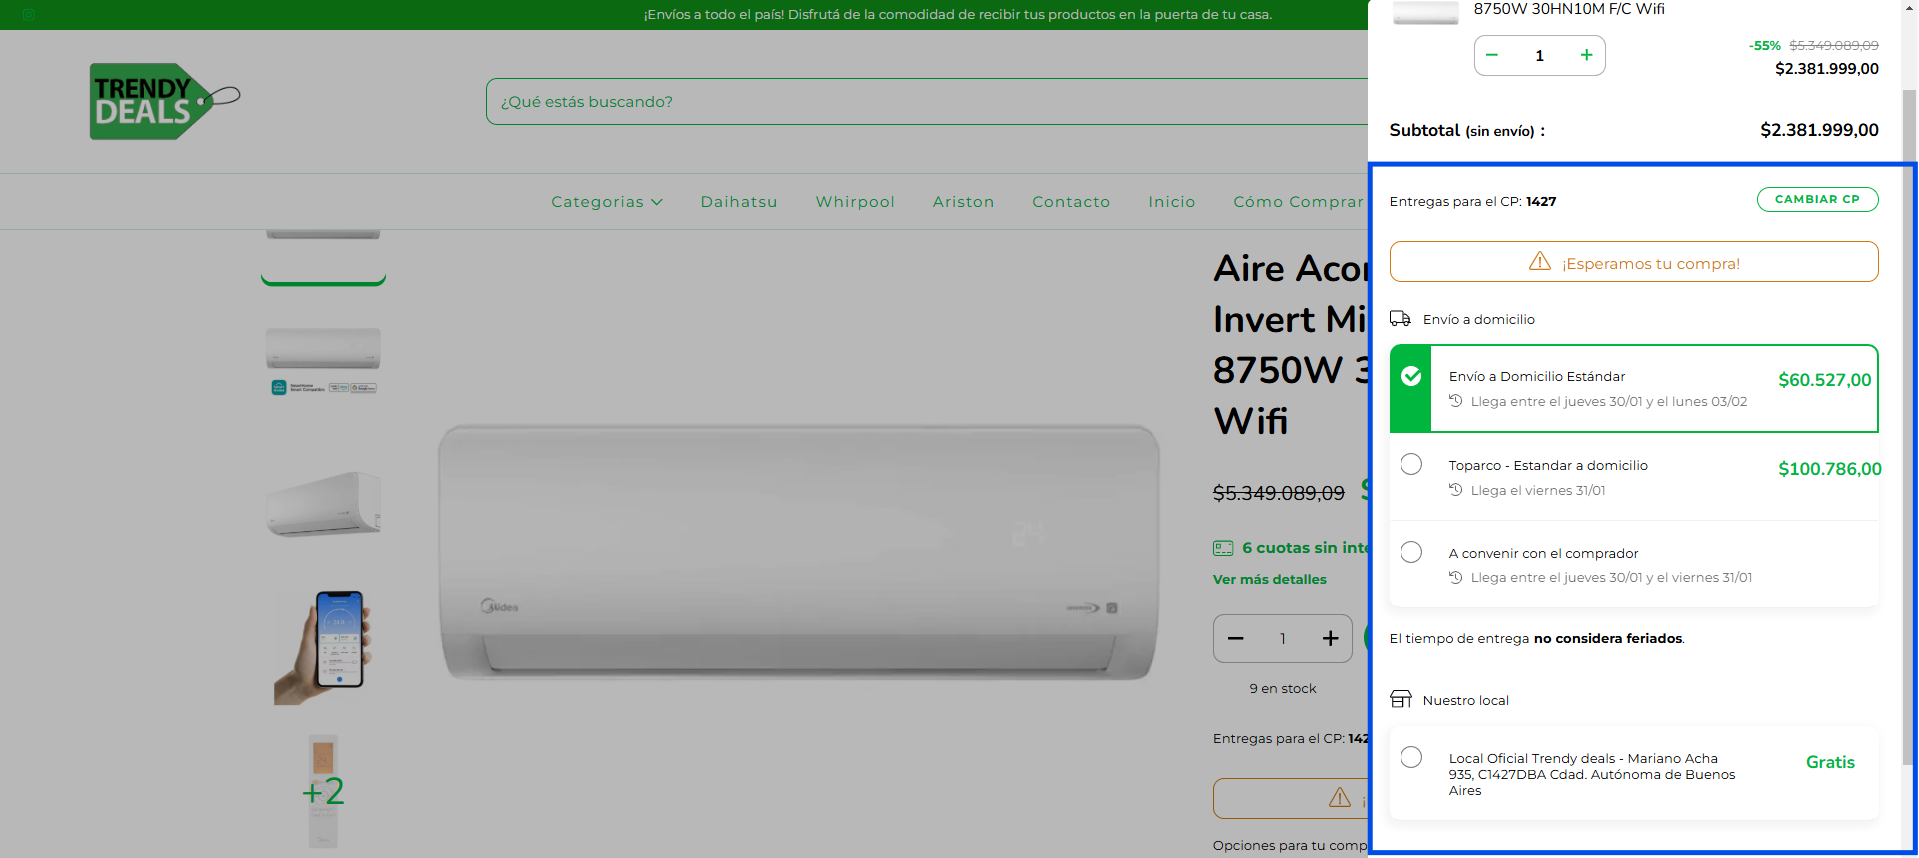1919x858 pixels.
Task: Click the cart item product thumbnail
Action: [1425, 13]
